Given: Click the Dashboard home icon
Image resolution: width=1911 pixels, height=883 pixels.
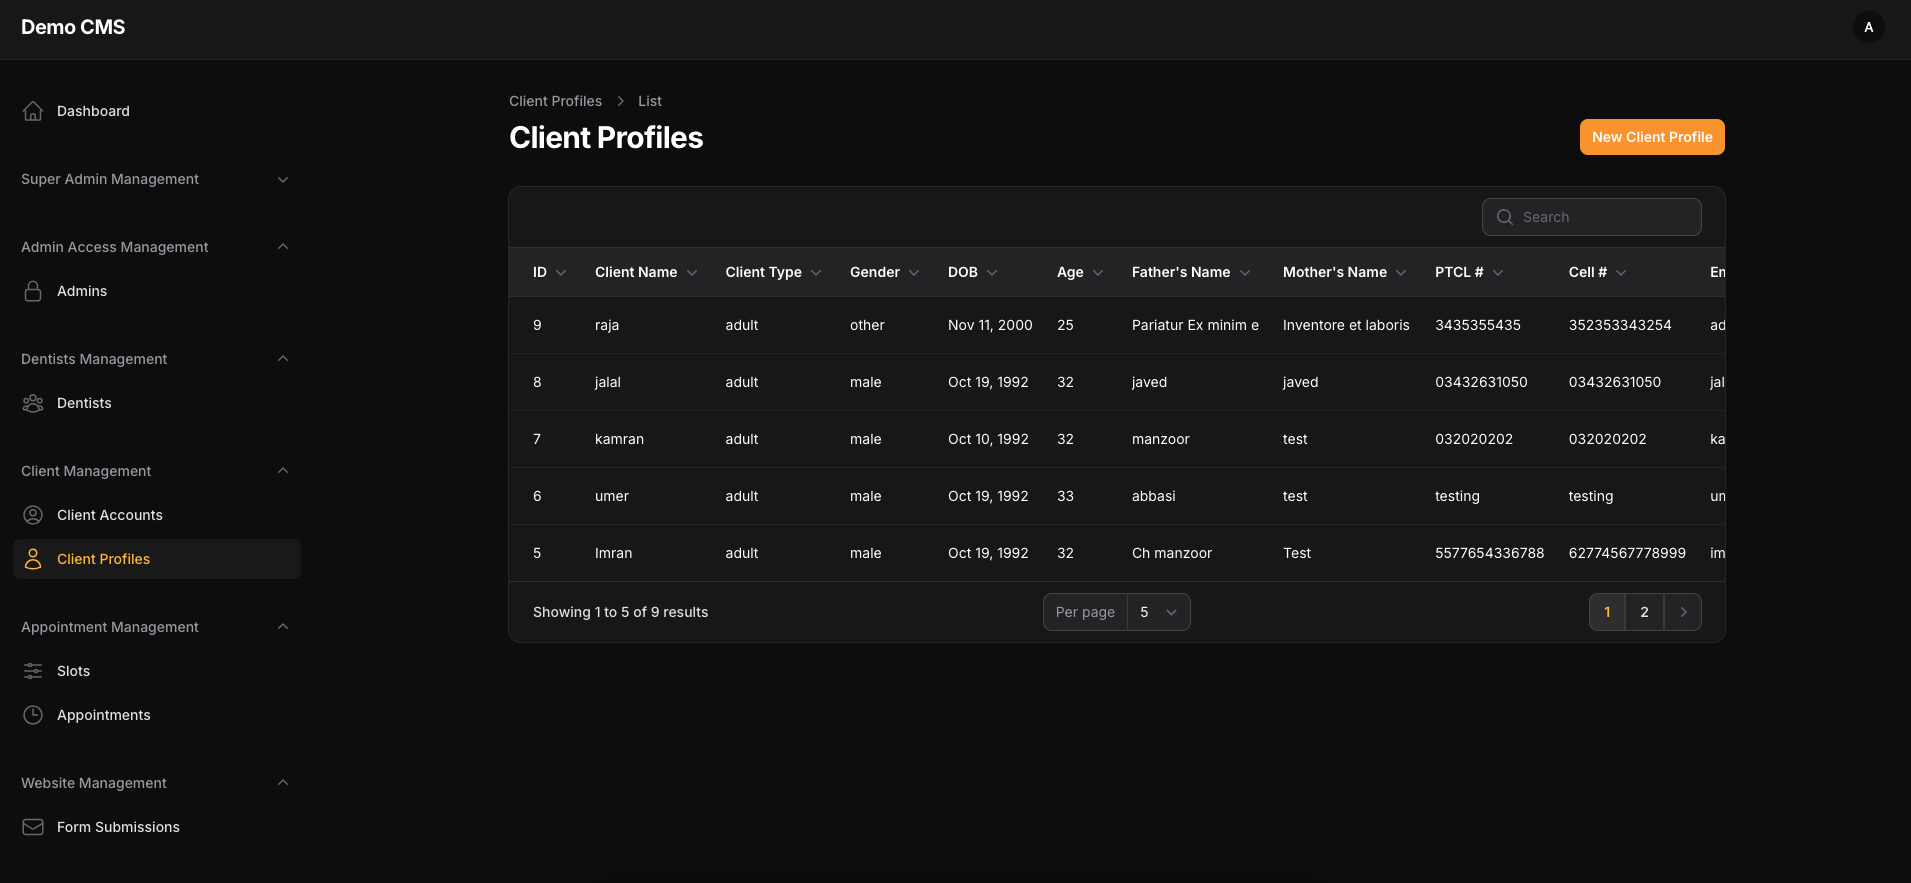Looking at the screenshot, I should [x=33, y=111].
